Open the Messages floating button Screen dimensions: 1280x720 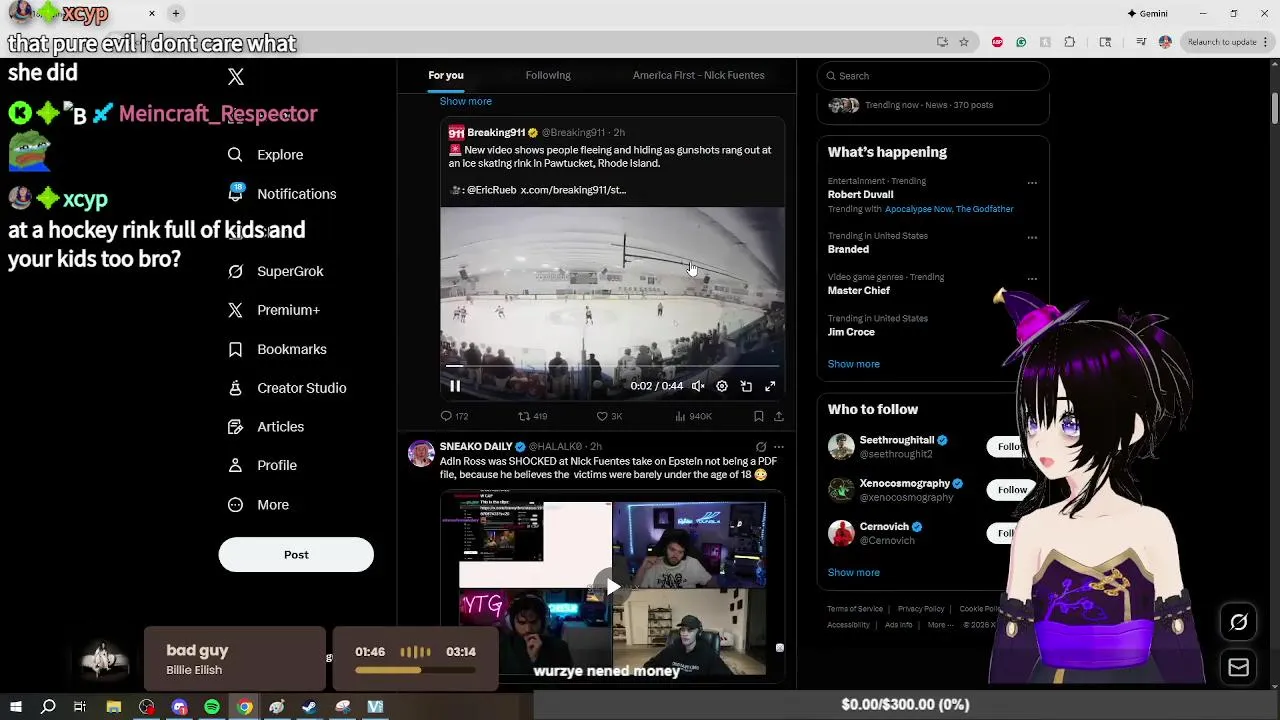click(x=1238, y=668)
